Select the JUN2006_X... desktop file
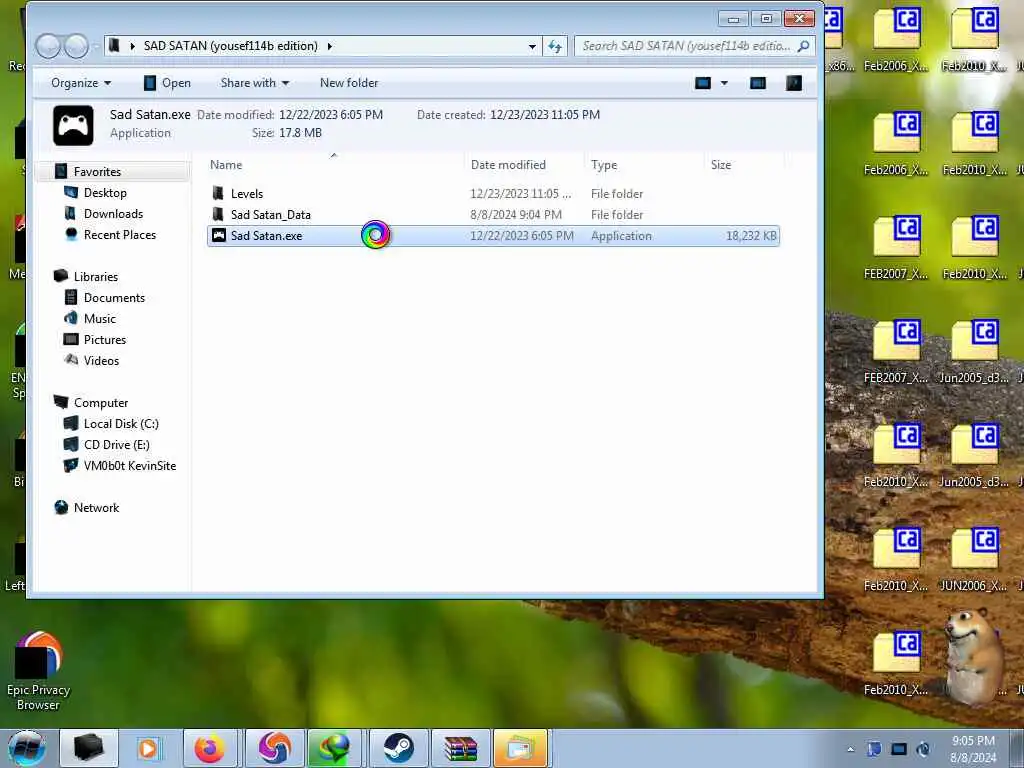This screenshot has width=1024, height=768. pos(974,558)
